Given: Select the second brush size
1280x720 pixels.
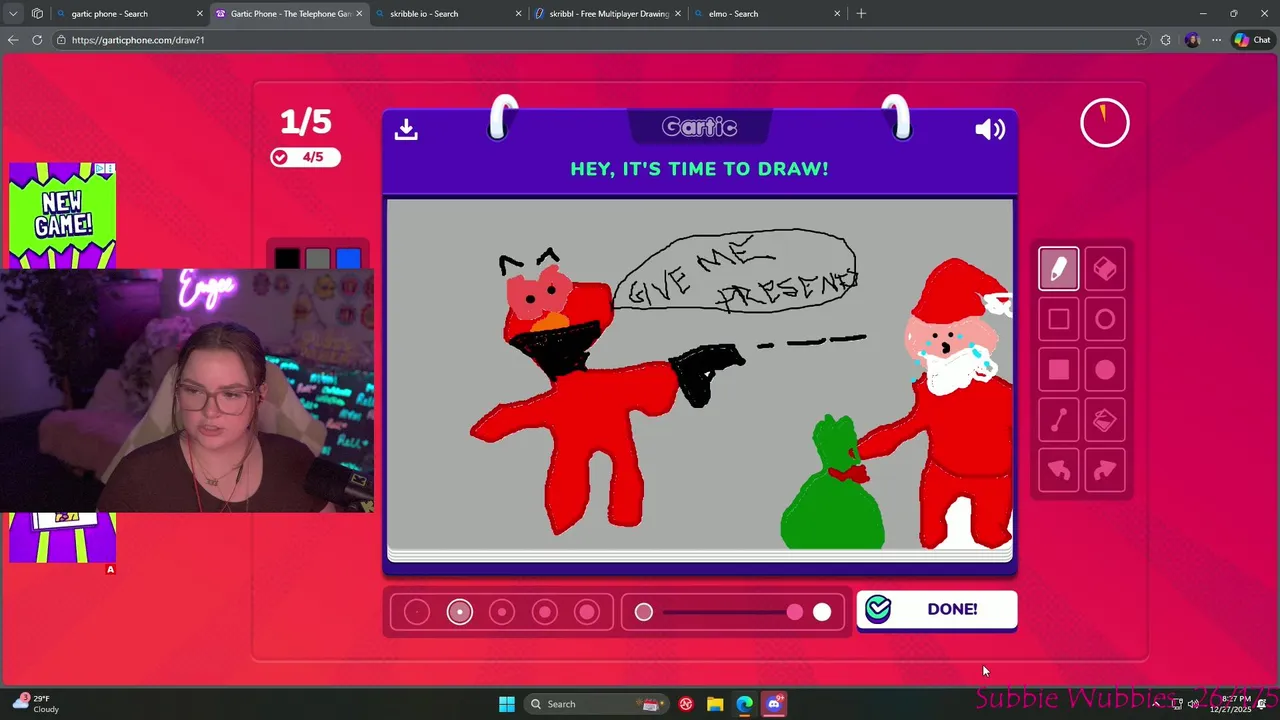Looking at the screenshot, I should pos(460,612).
